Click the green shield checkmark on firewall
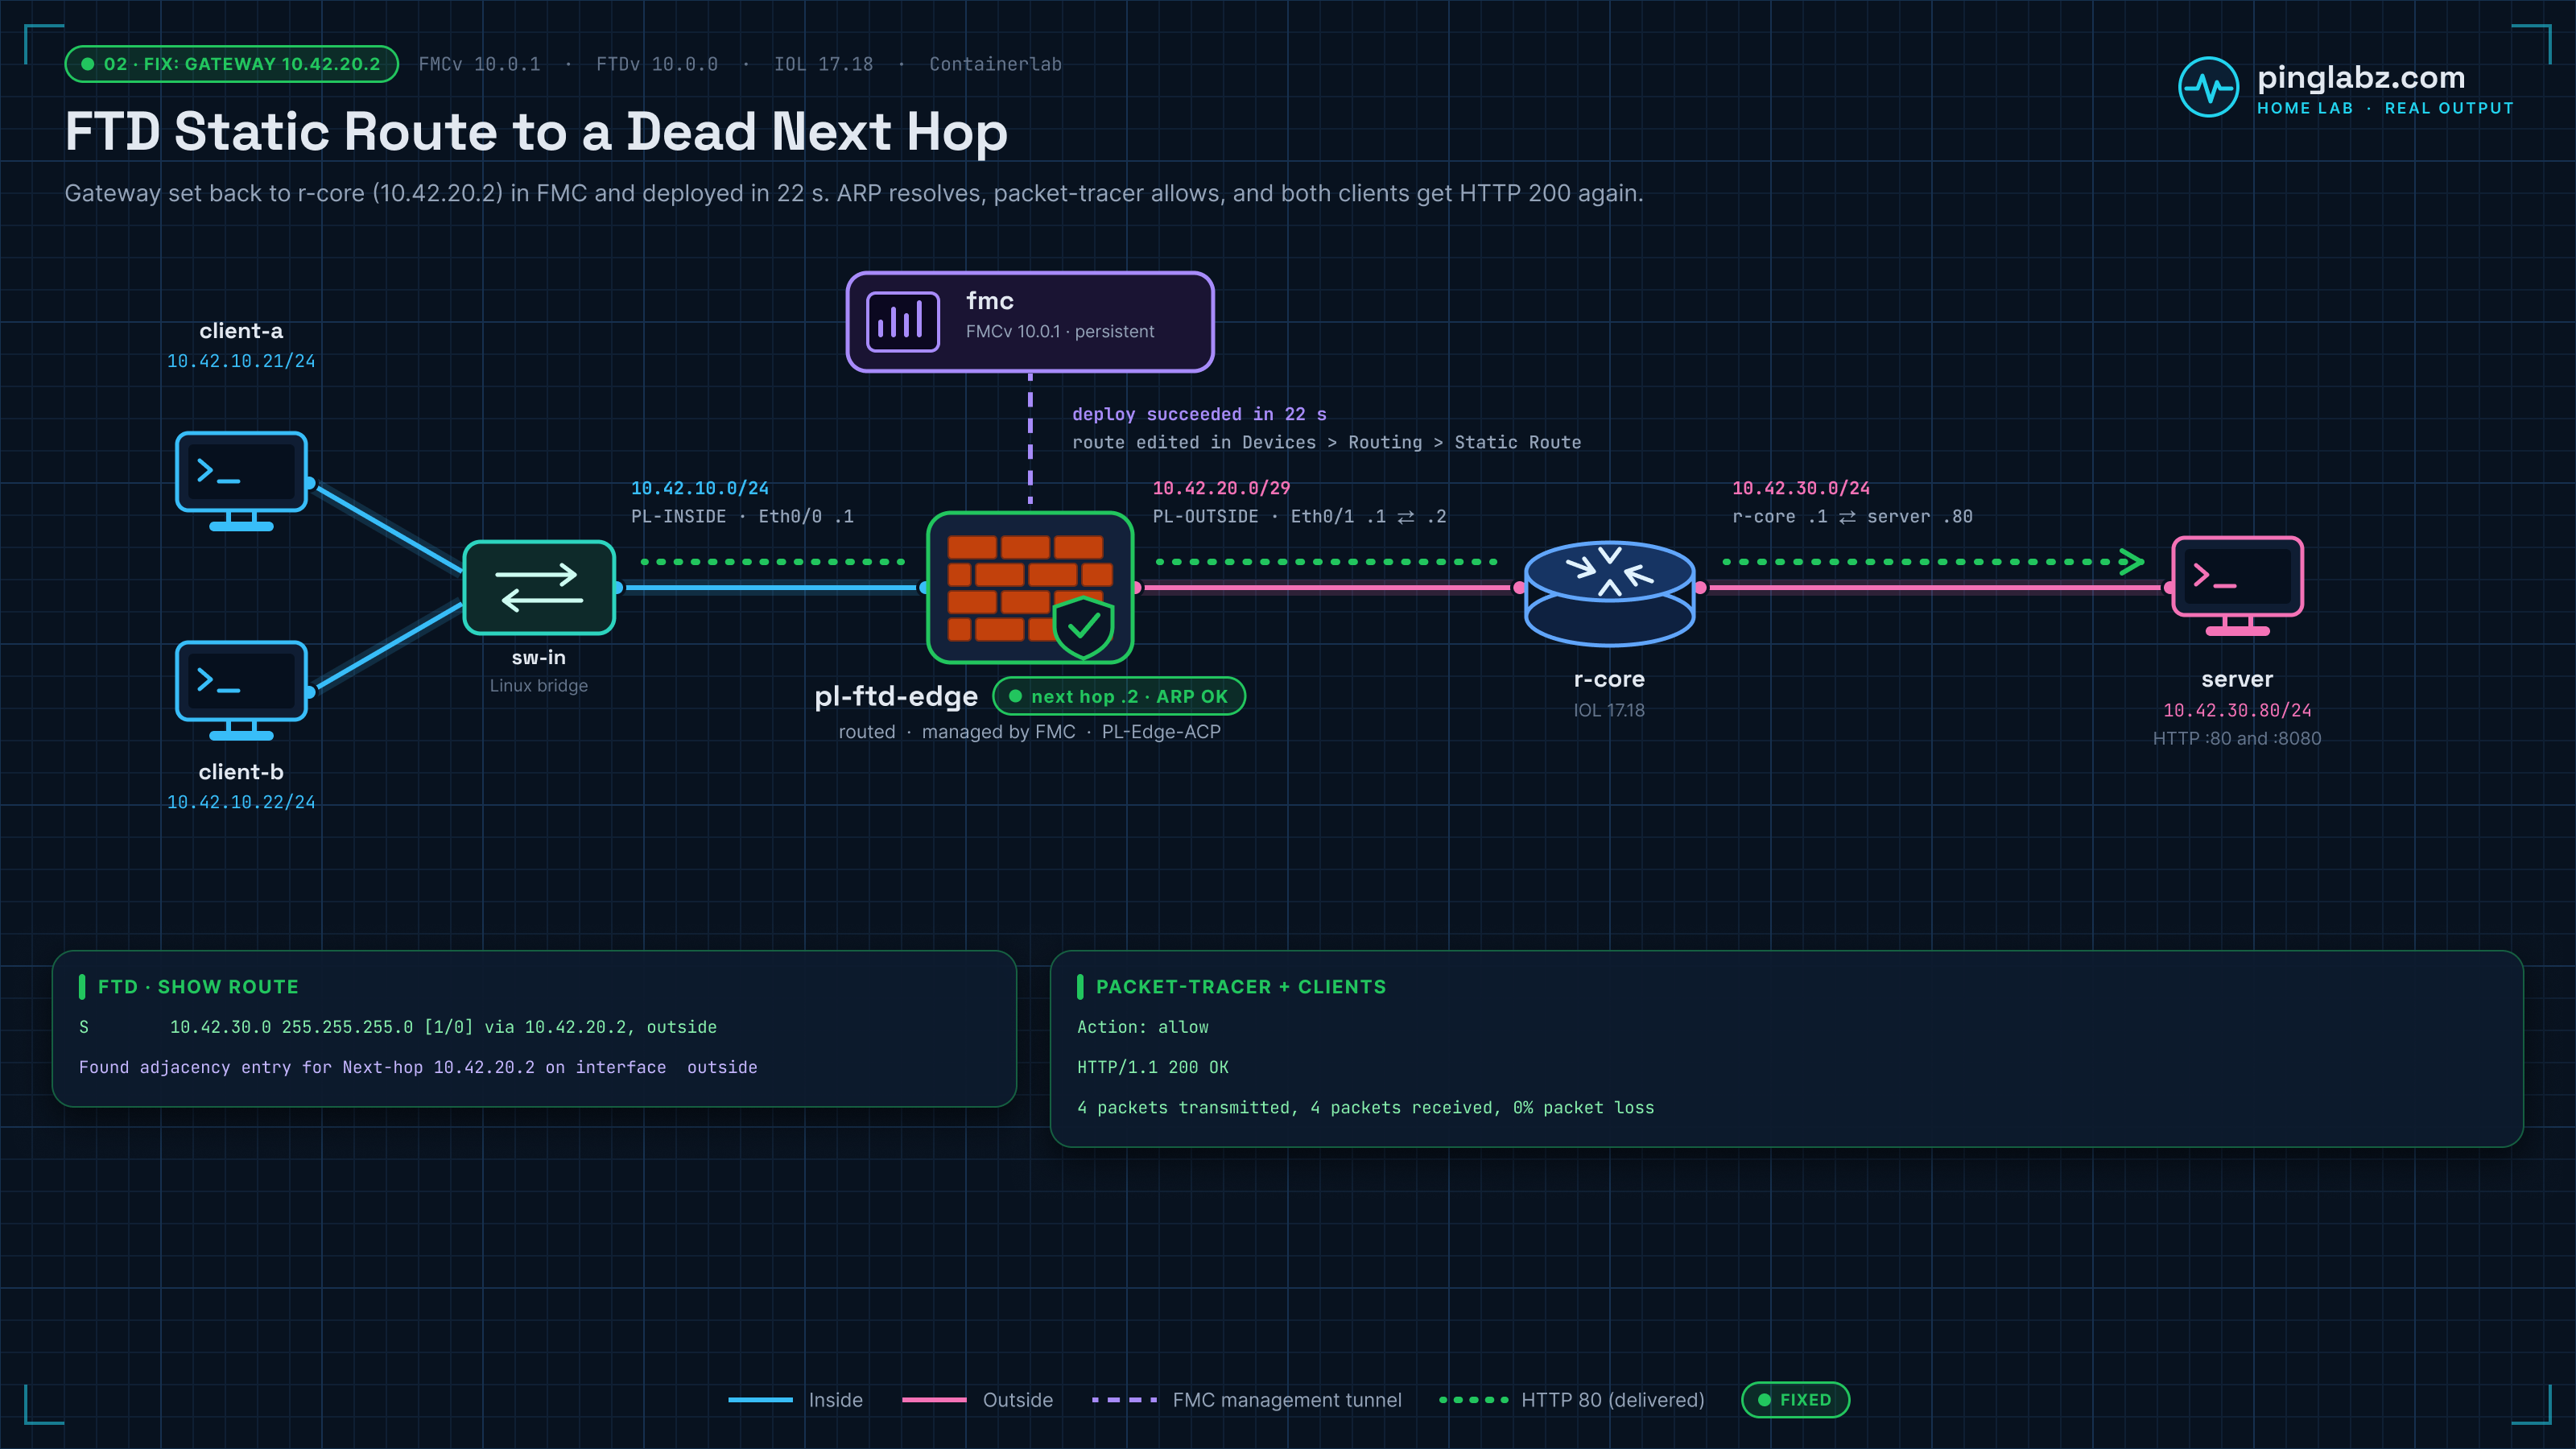 [1083, 627]
